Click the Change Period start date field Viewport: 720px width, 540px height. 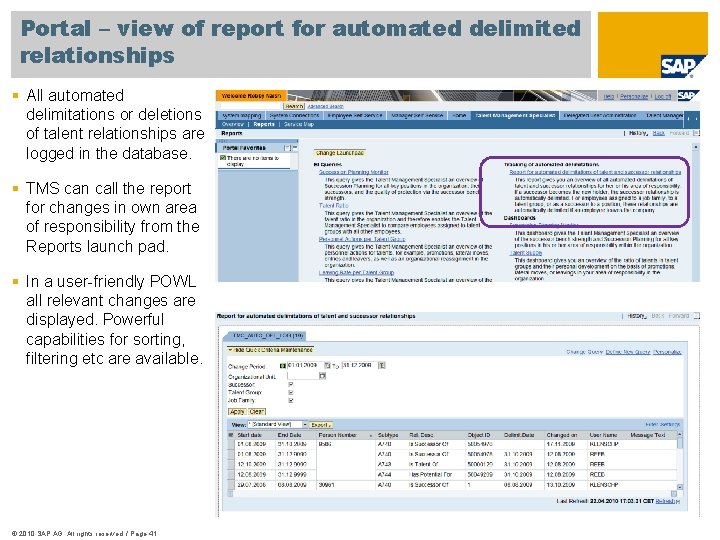coord(305,366)
